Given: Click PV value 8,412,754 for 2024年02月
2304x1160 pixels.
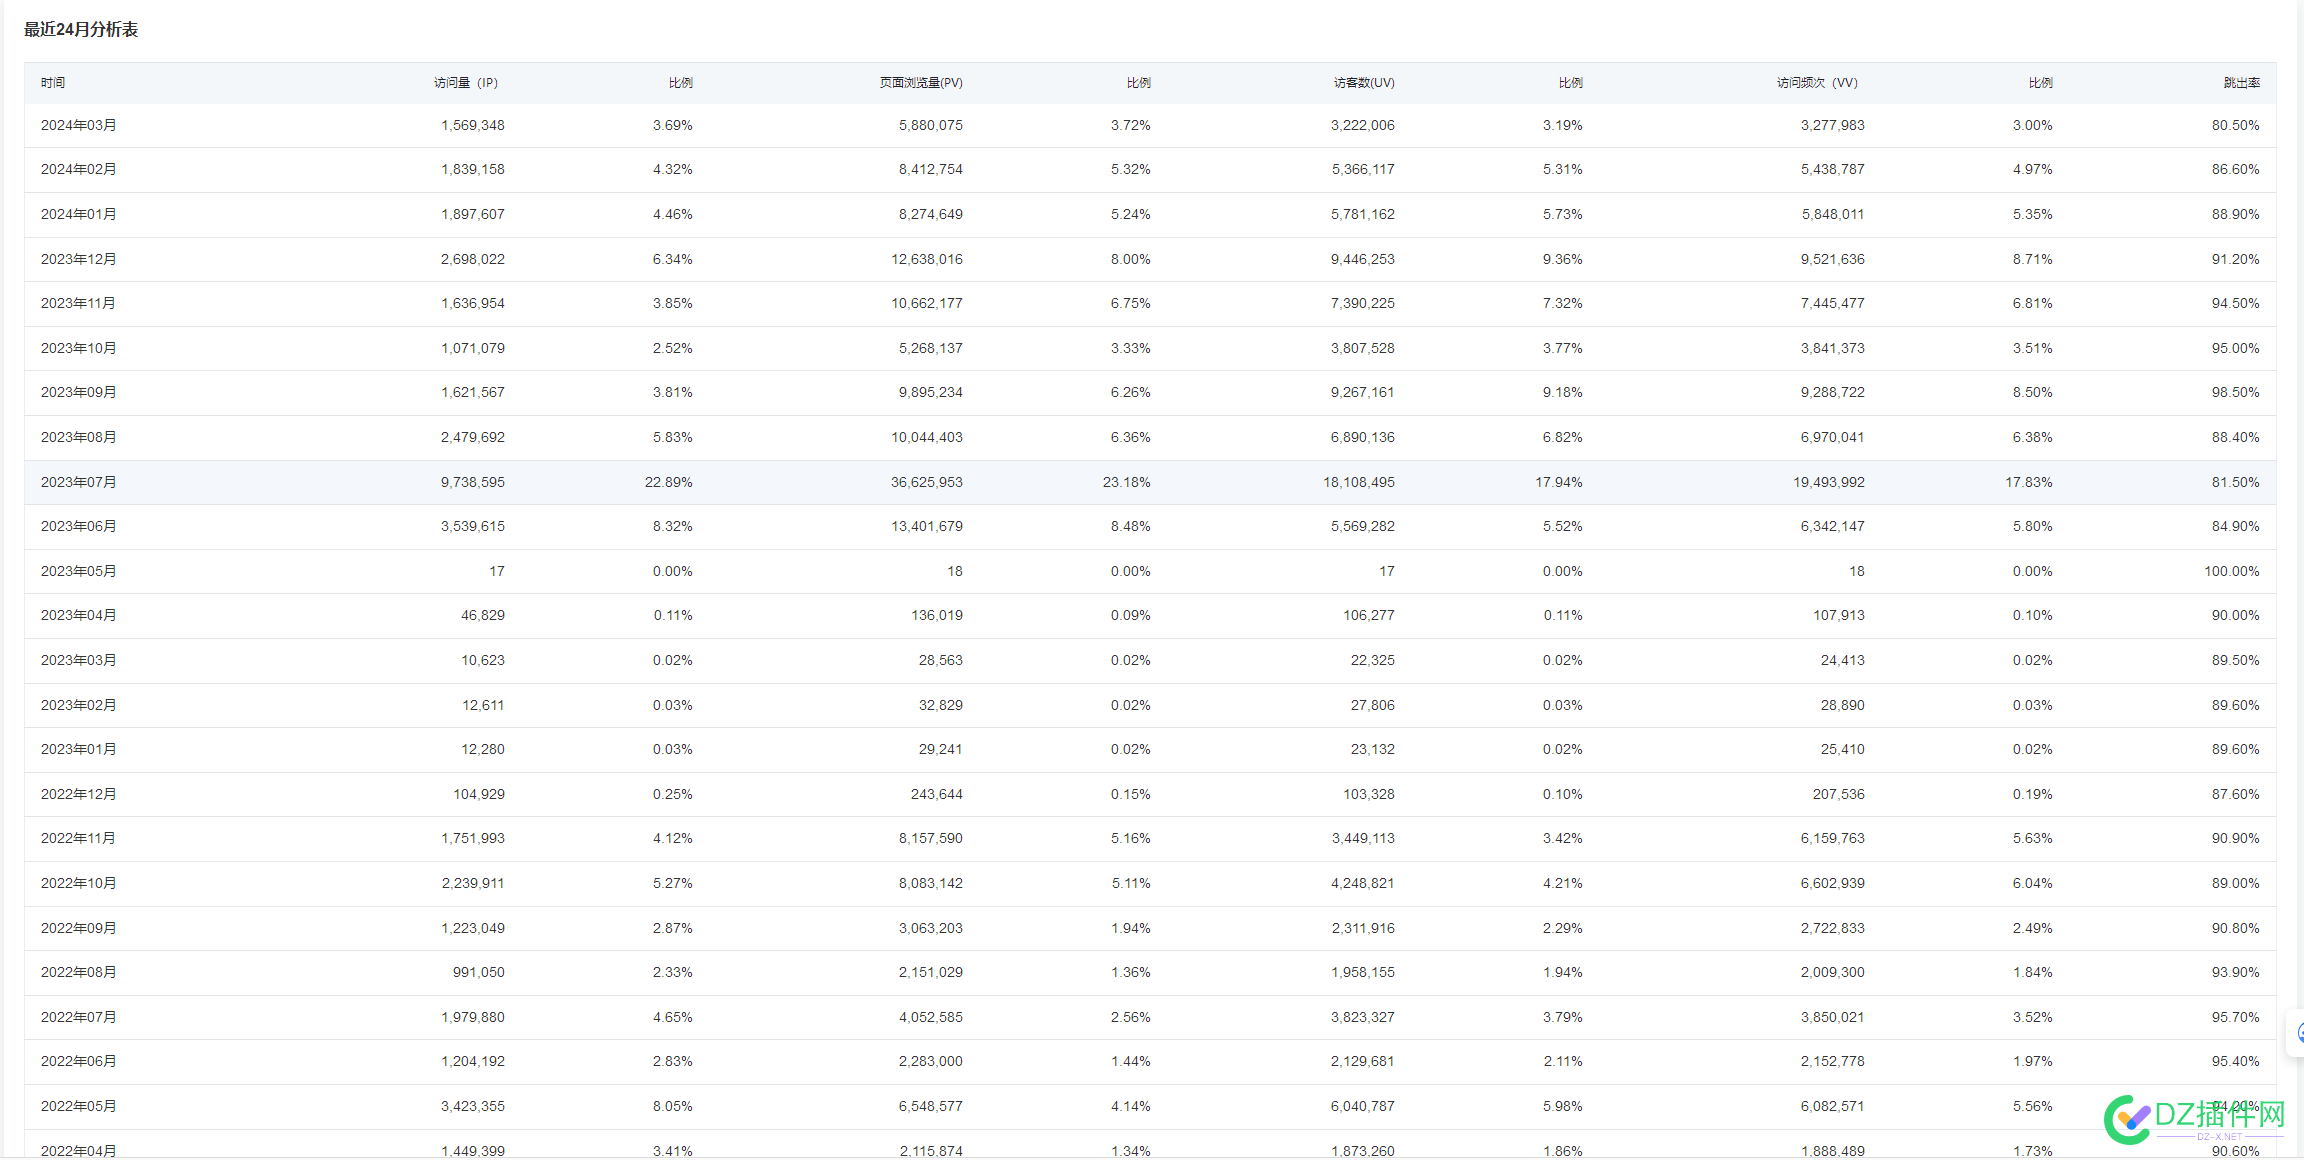Looking at the screenshot, I should (931, 169).
